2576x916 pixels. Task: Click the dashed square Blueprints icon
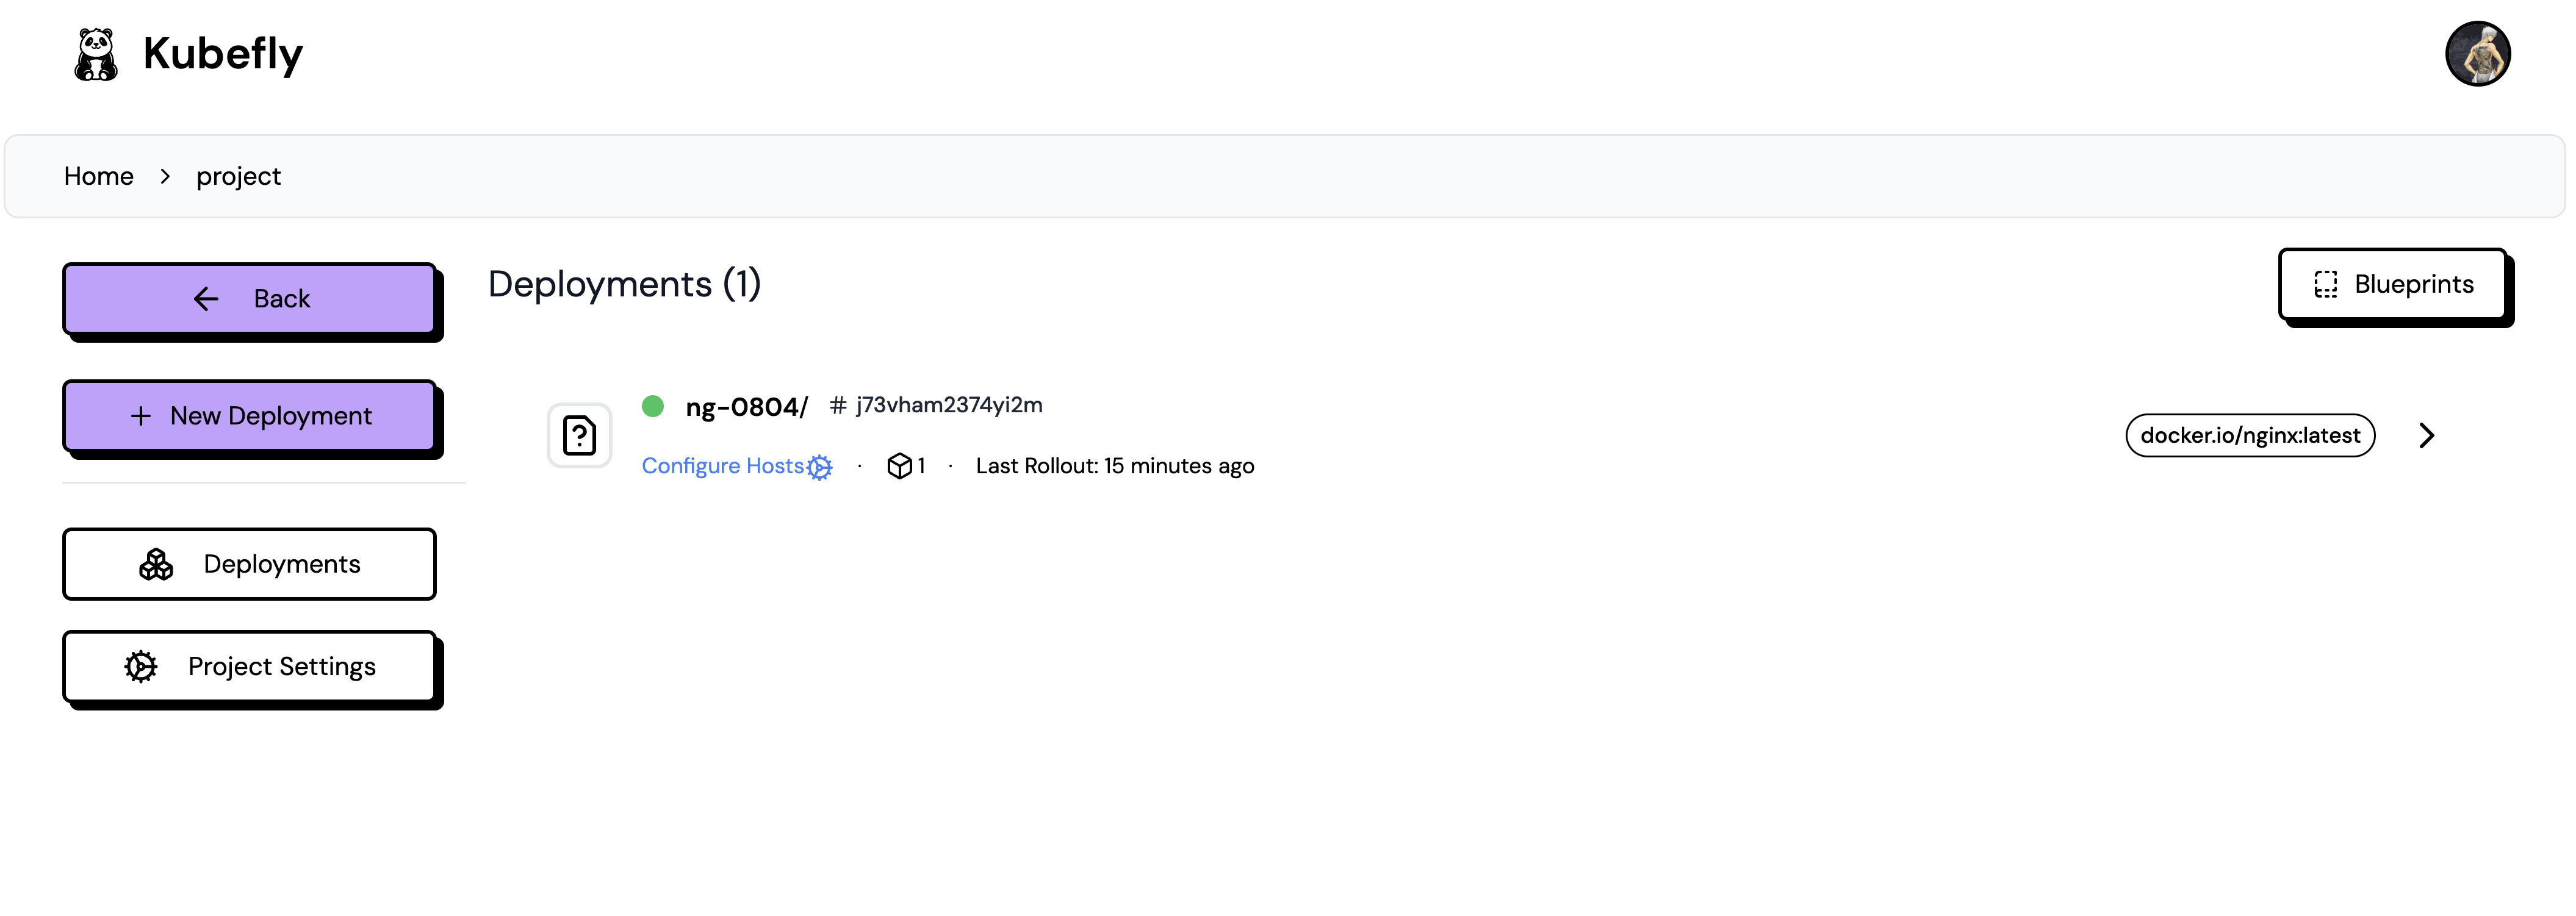tap(2326, 285)
